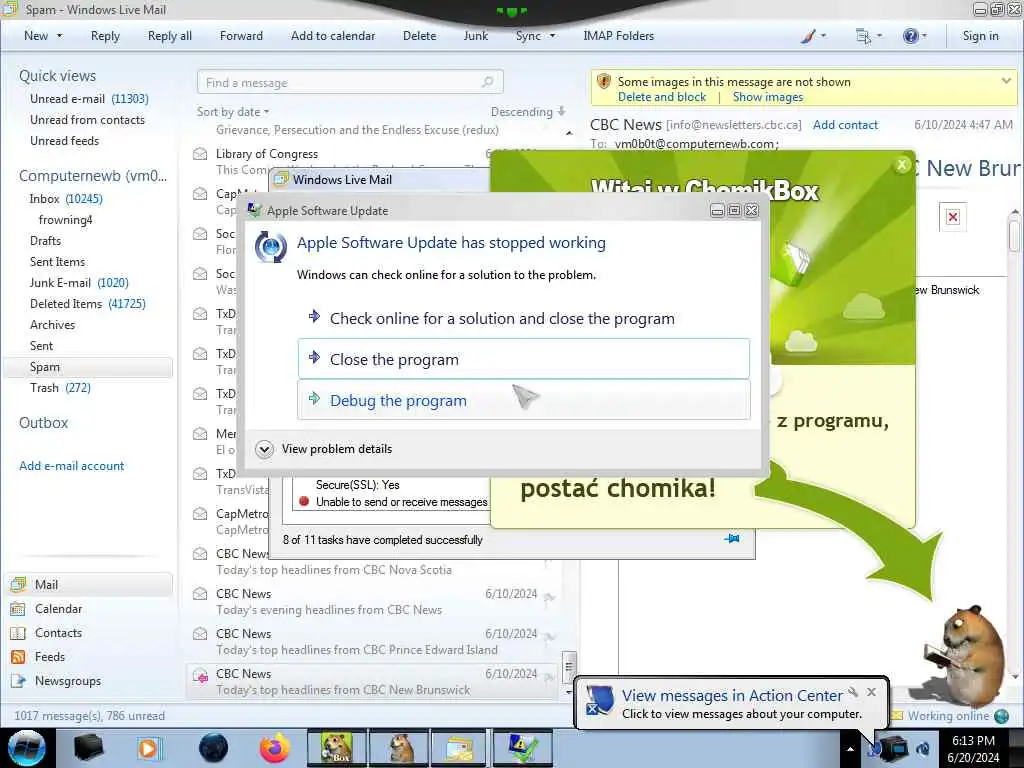Select the Deleted Items folder

tap(88, 304)
